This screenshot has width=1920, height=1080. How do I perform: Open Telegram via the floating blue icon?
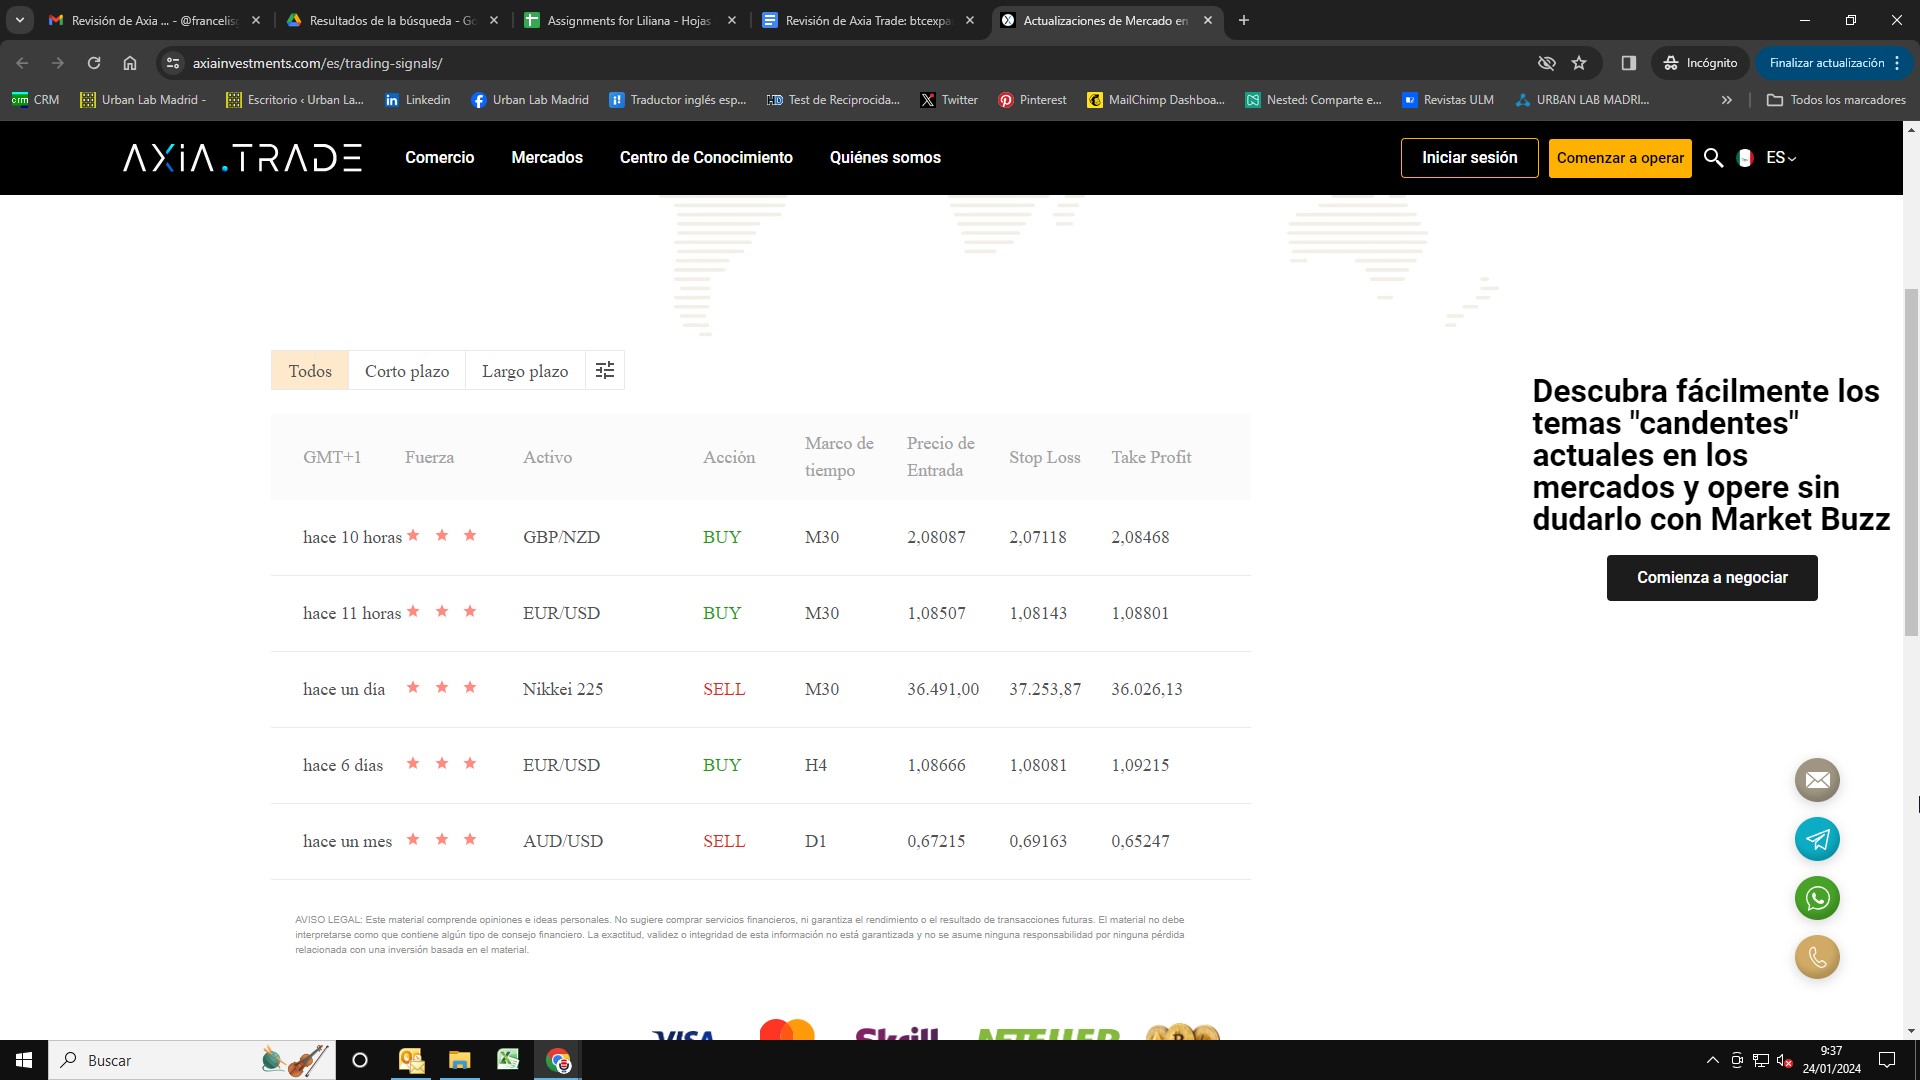(x=1817, y=839)
